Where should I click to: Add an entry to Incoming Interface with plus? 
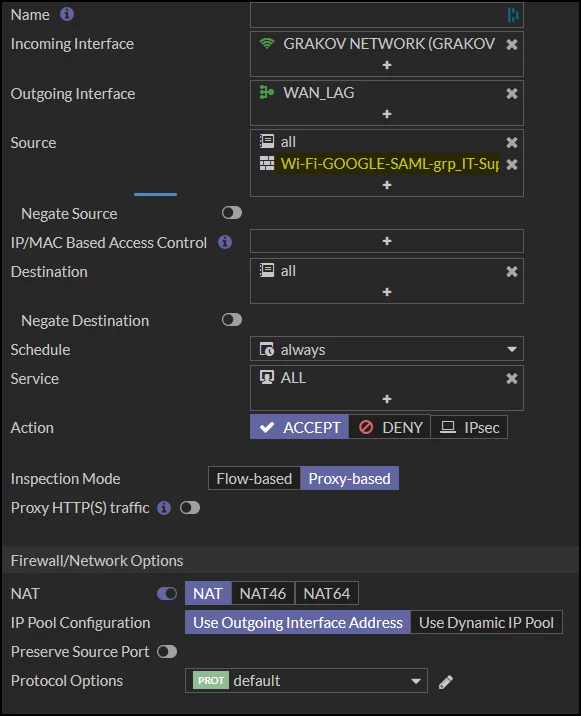click(386, 65)
